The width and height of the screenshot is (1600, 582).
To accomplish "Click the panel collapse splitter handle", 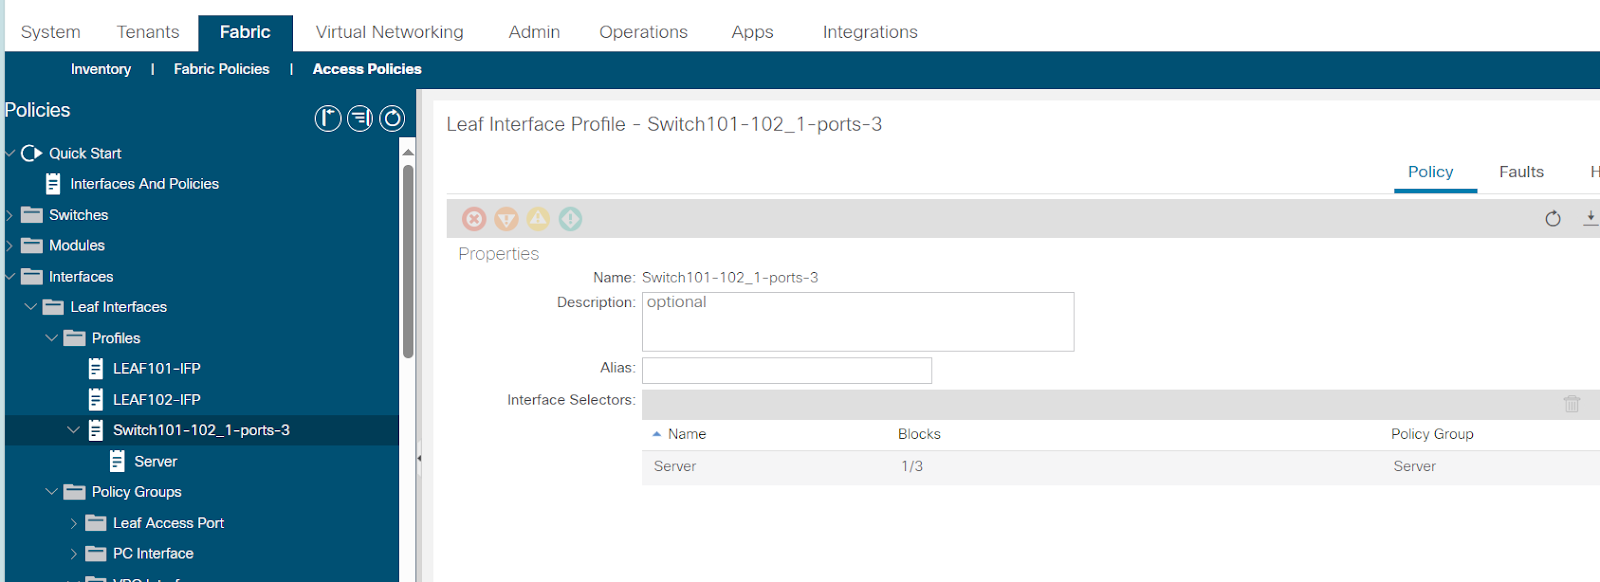I will coord(419,458).
